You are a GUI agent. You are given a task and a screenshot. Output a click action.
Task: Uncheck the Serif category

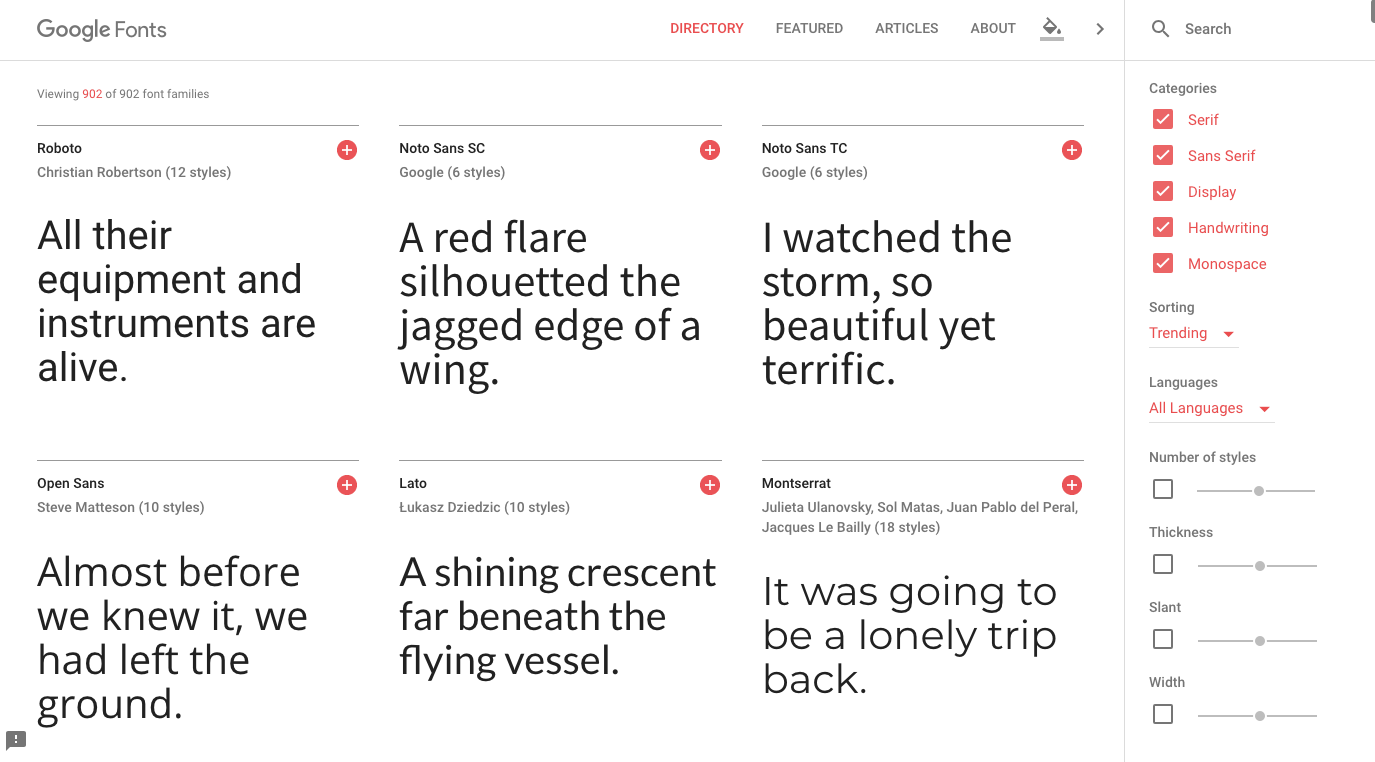[1163, 120]
